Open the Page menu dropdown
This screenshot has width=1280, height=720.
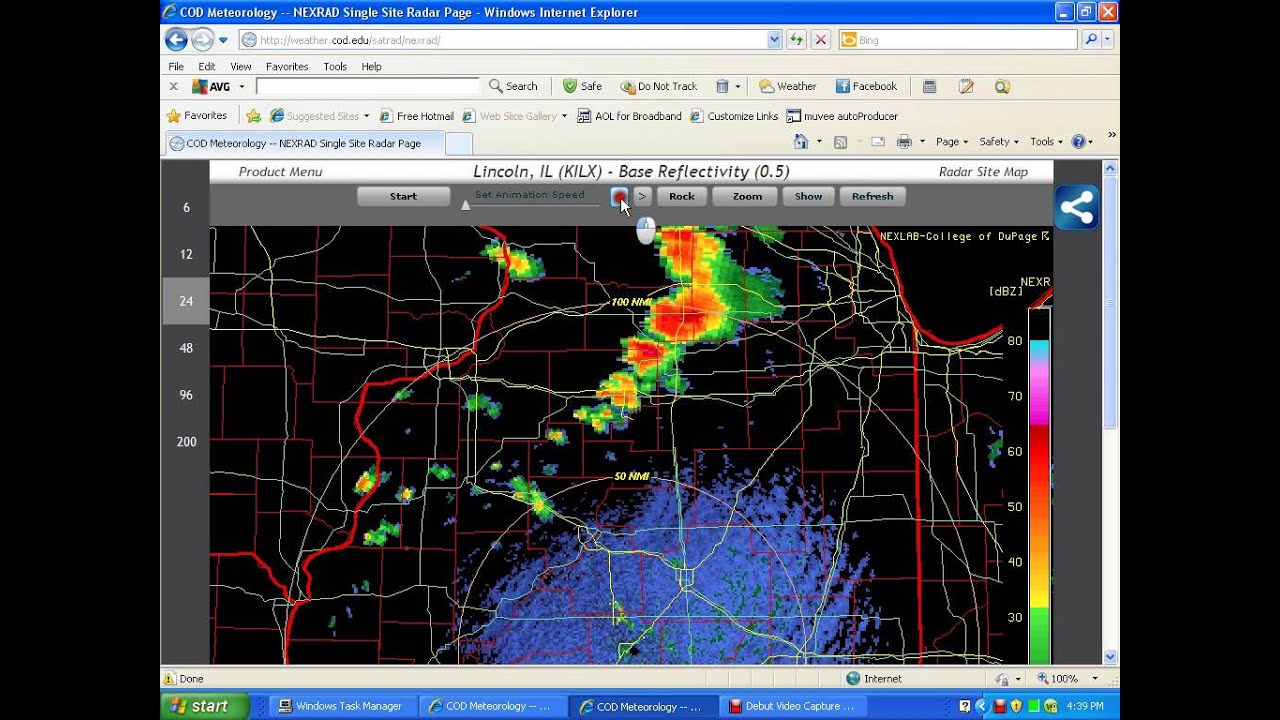[x=951, y=142]
